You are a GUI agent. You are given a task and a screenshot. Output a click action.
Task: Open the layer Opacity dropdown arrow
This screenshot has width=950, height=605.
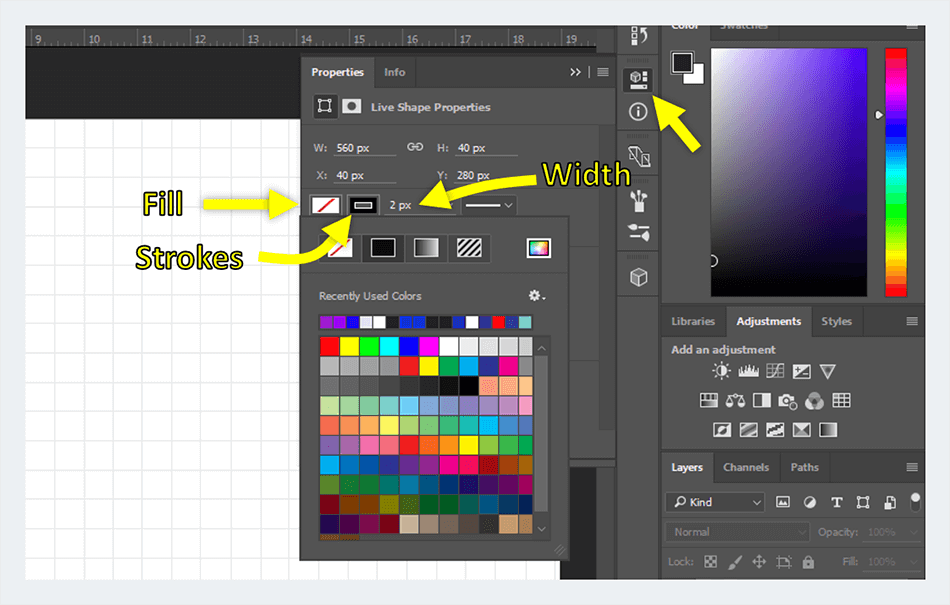(915, 532)
